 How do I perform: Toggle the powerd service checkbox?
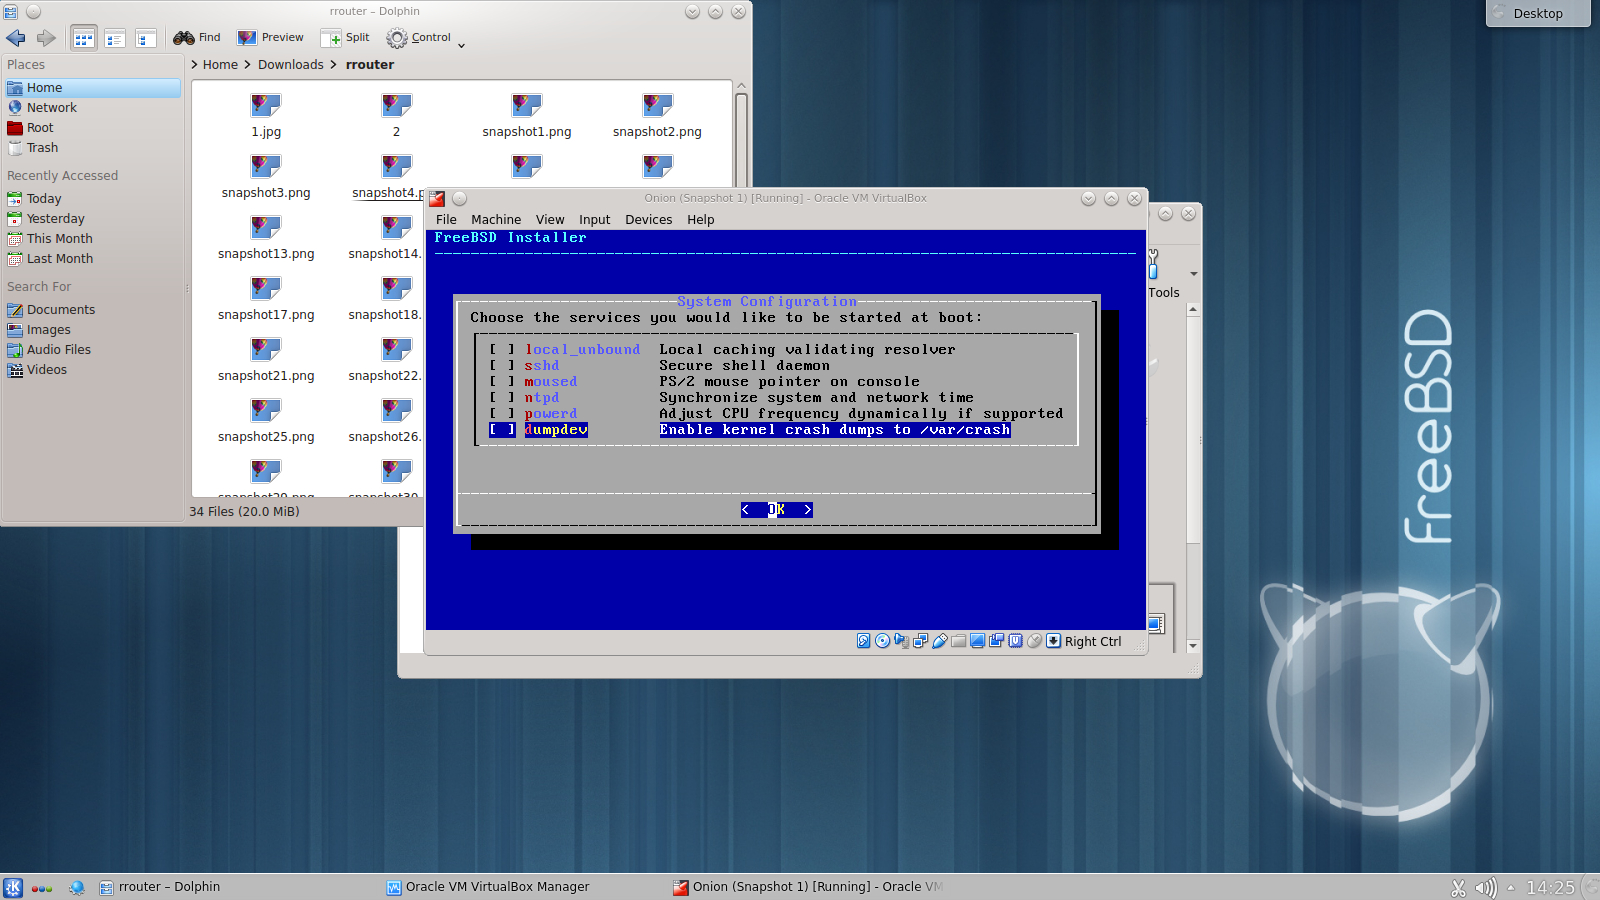point(502,414)
